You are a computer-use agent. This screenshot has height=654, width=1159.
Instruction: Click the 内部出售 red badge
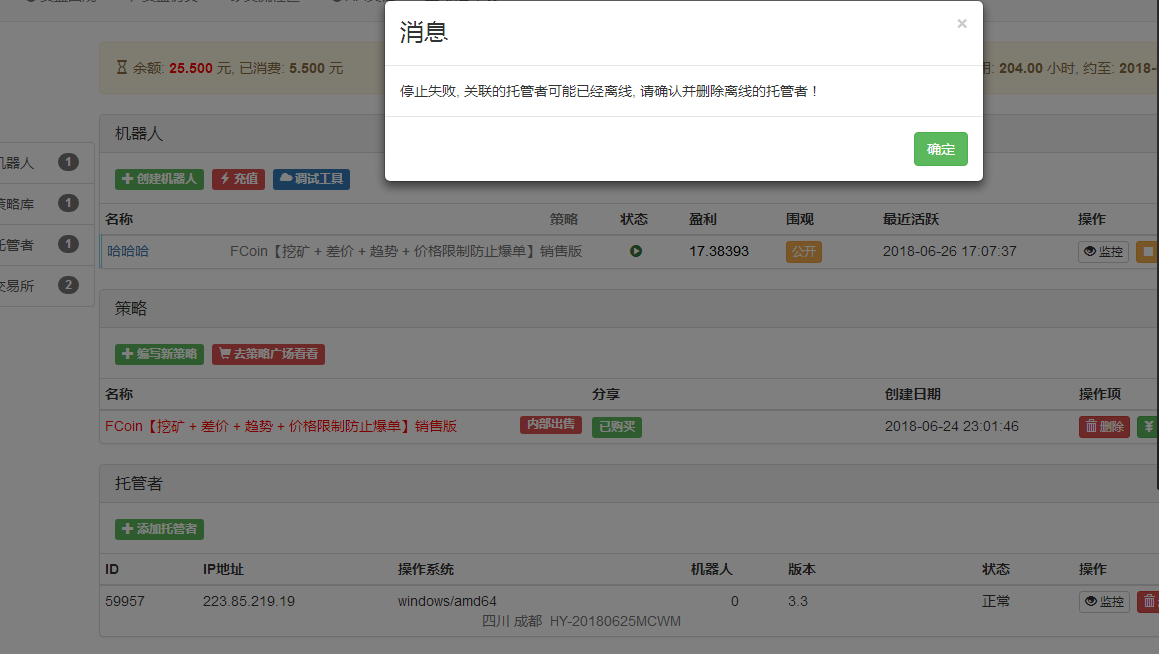pyautogui.click(x=551, y=425)
